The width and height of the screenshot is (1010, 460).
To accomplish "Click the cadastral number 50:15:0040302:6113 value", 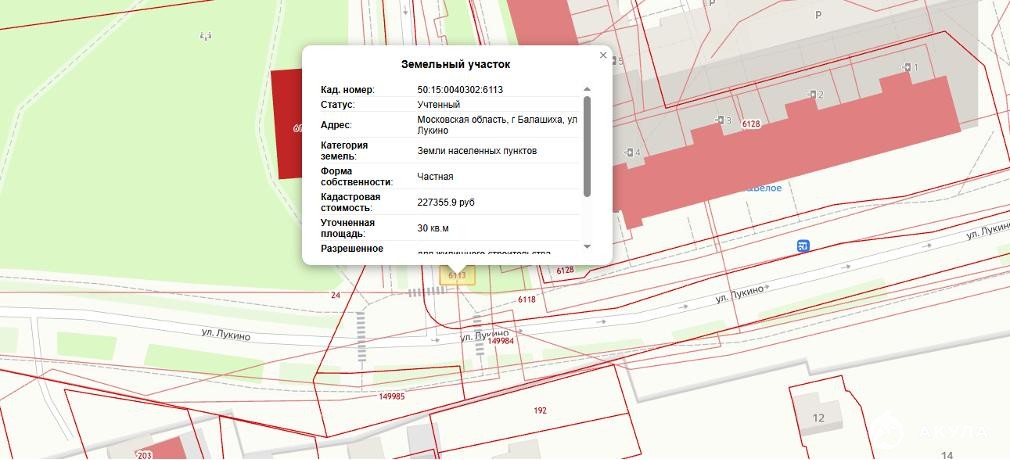I will [x=460, y=90].
